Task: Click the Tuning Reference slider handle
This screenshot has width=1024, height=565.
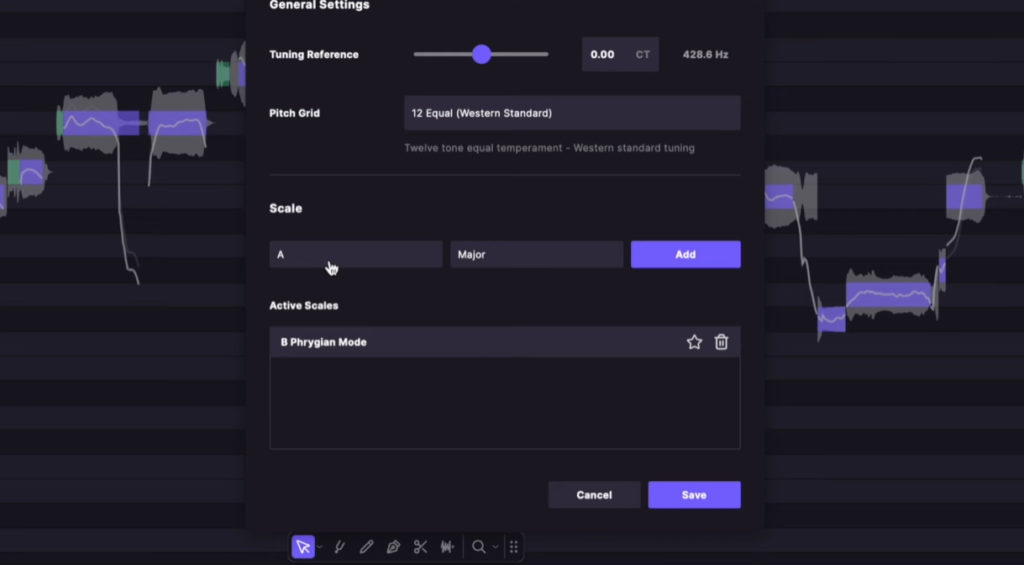Action: tap(482, 54)
